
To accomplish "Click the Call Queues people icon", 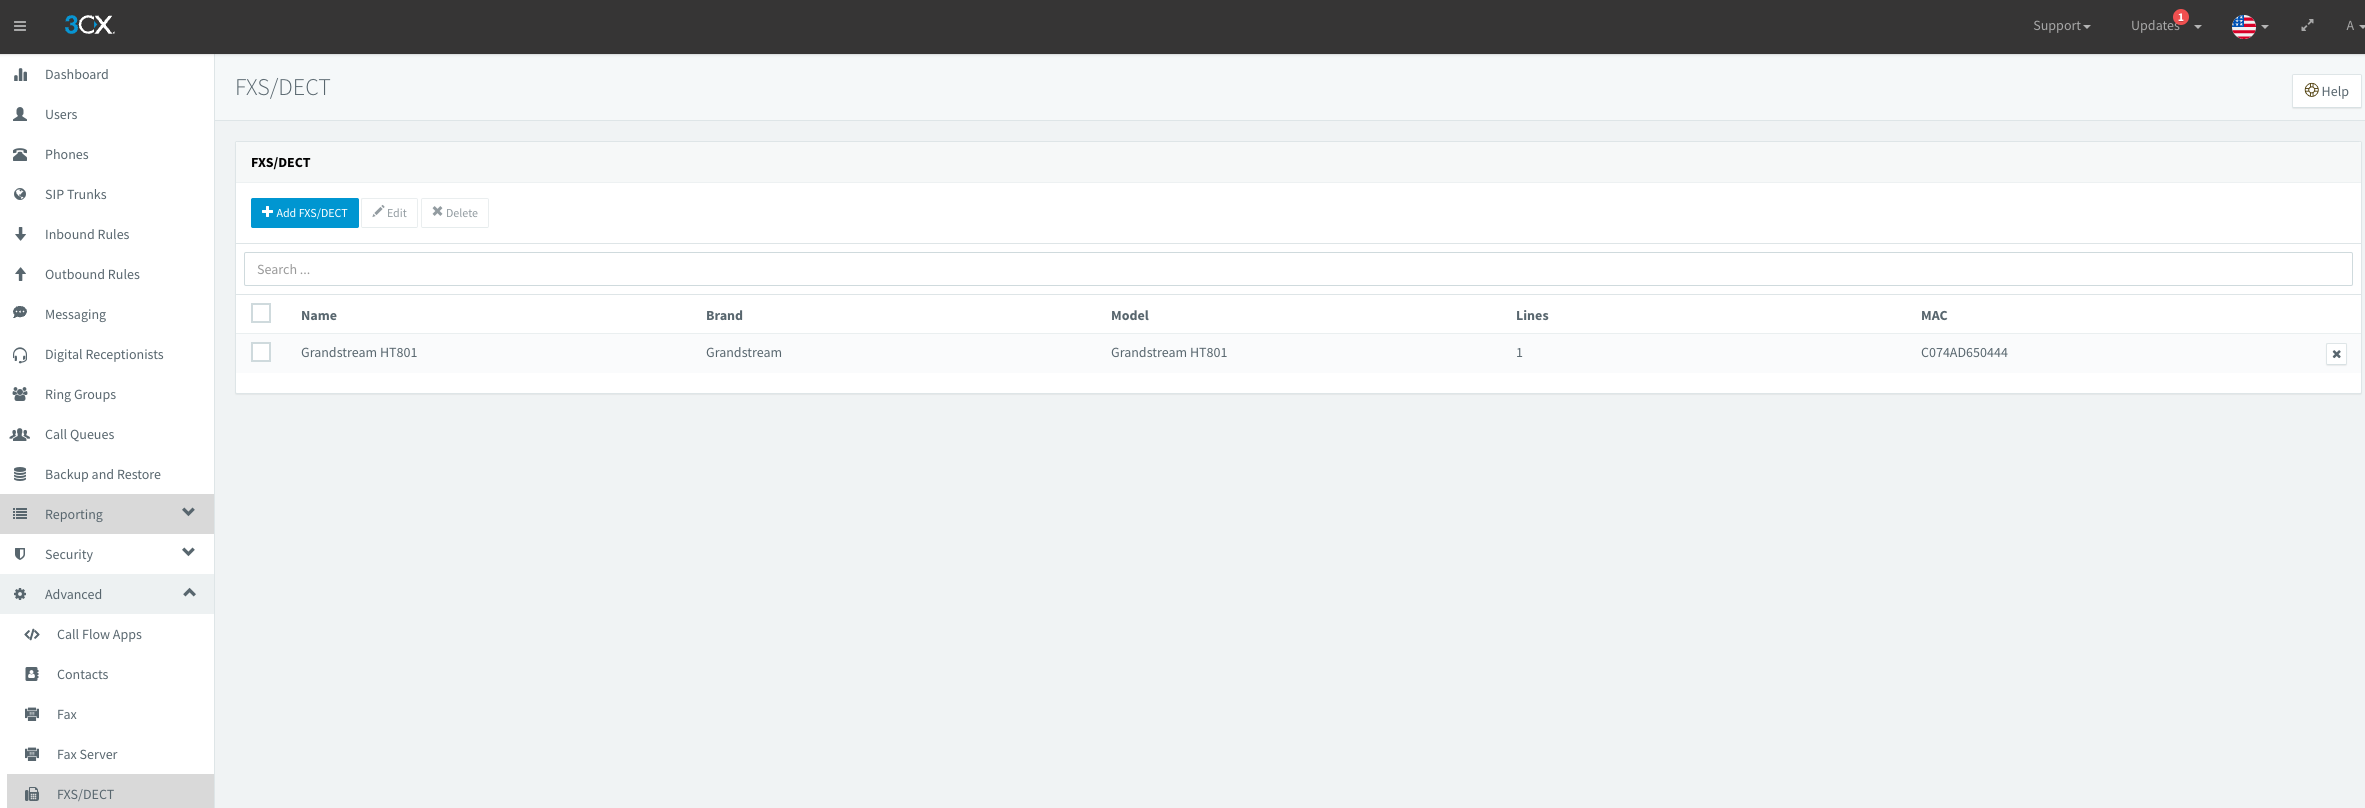I will (20, 434).
